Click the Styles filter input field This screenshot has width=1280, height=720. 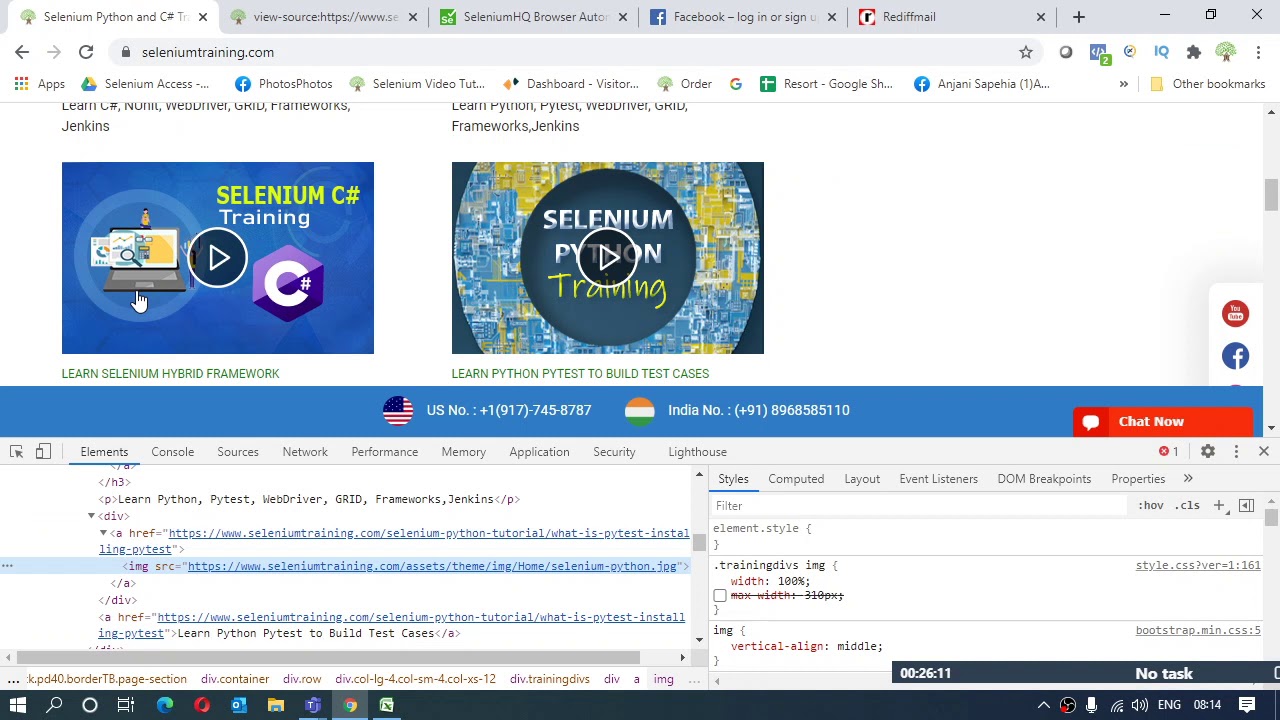(x=918, y=506)
